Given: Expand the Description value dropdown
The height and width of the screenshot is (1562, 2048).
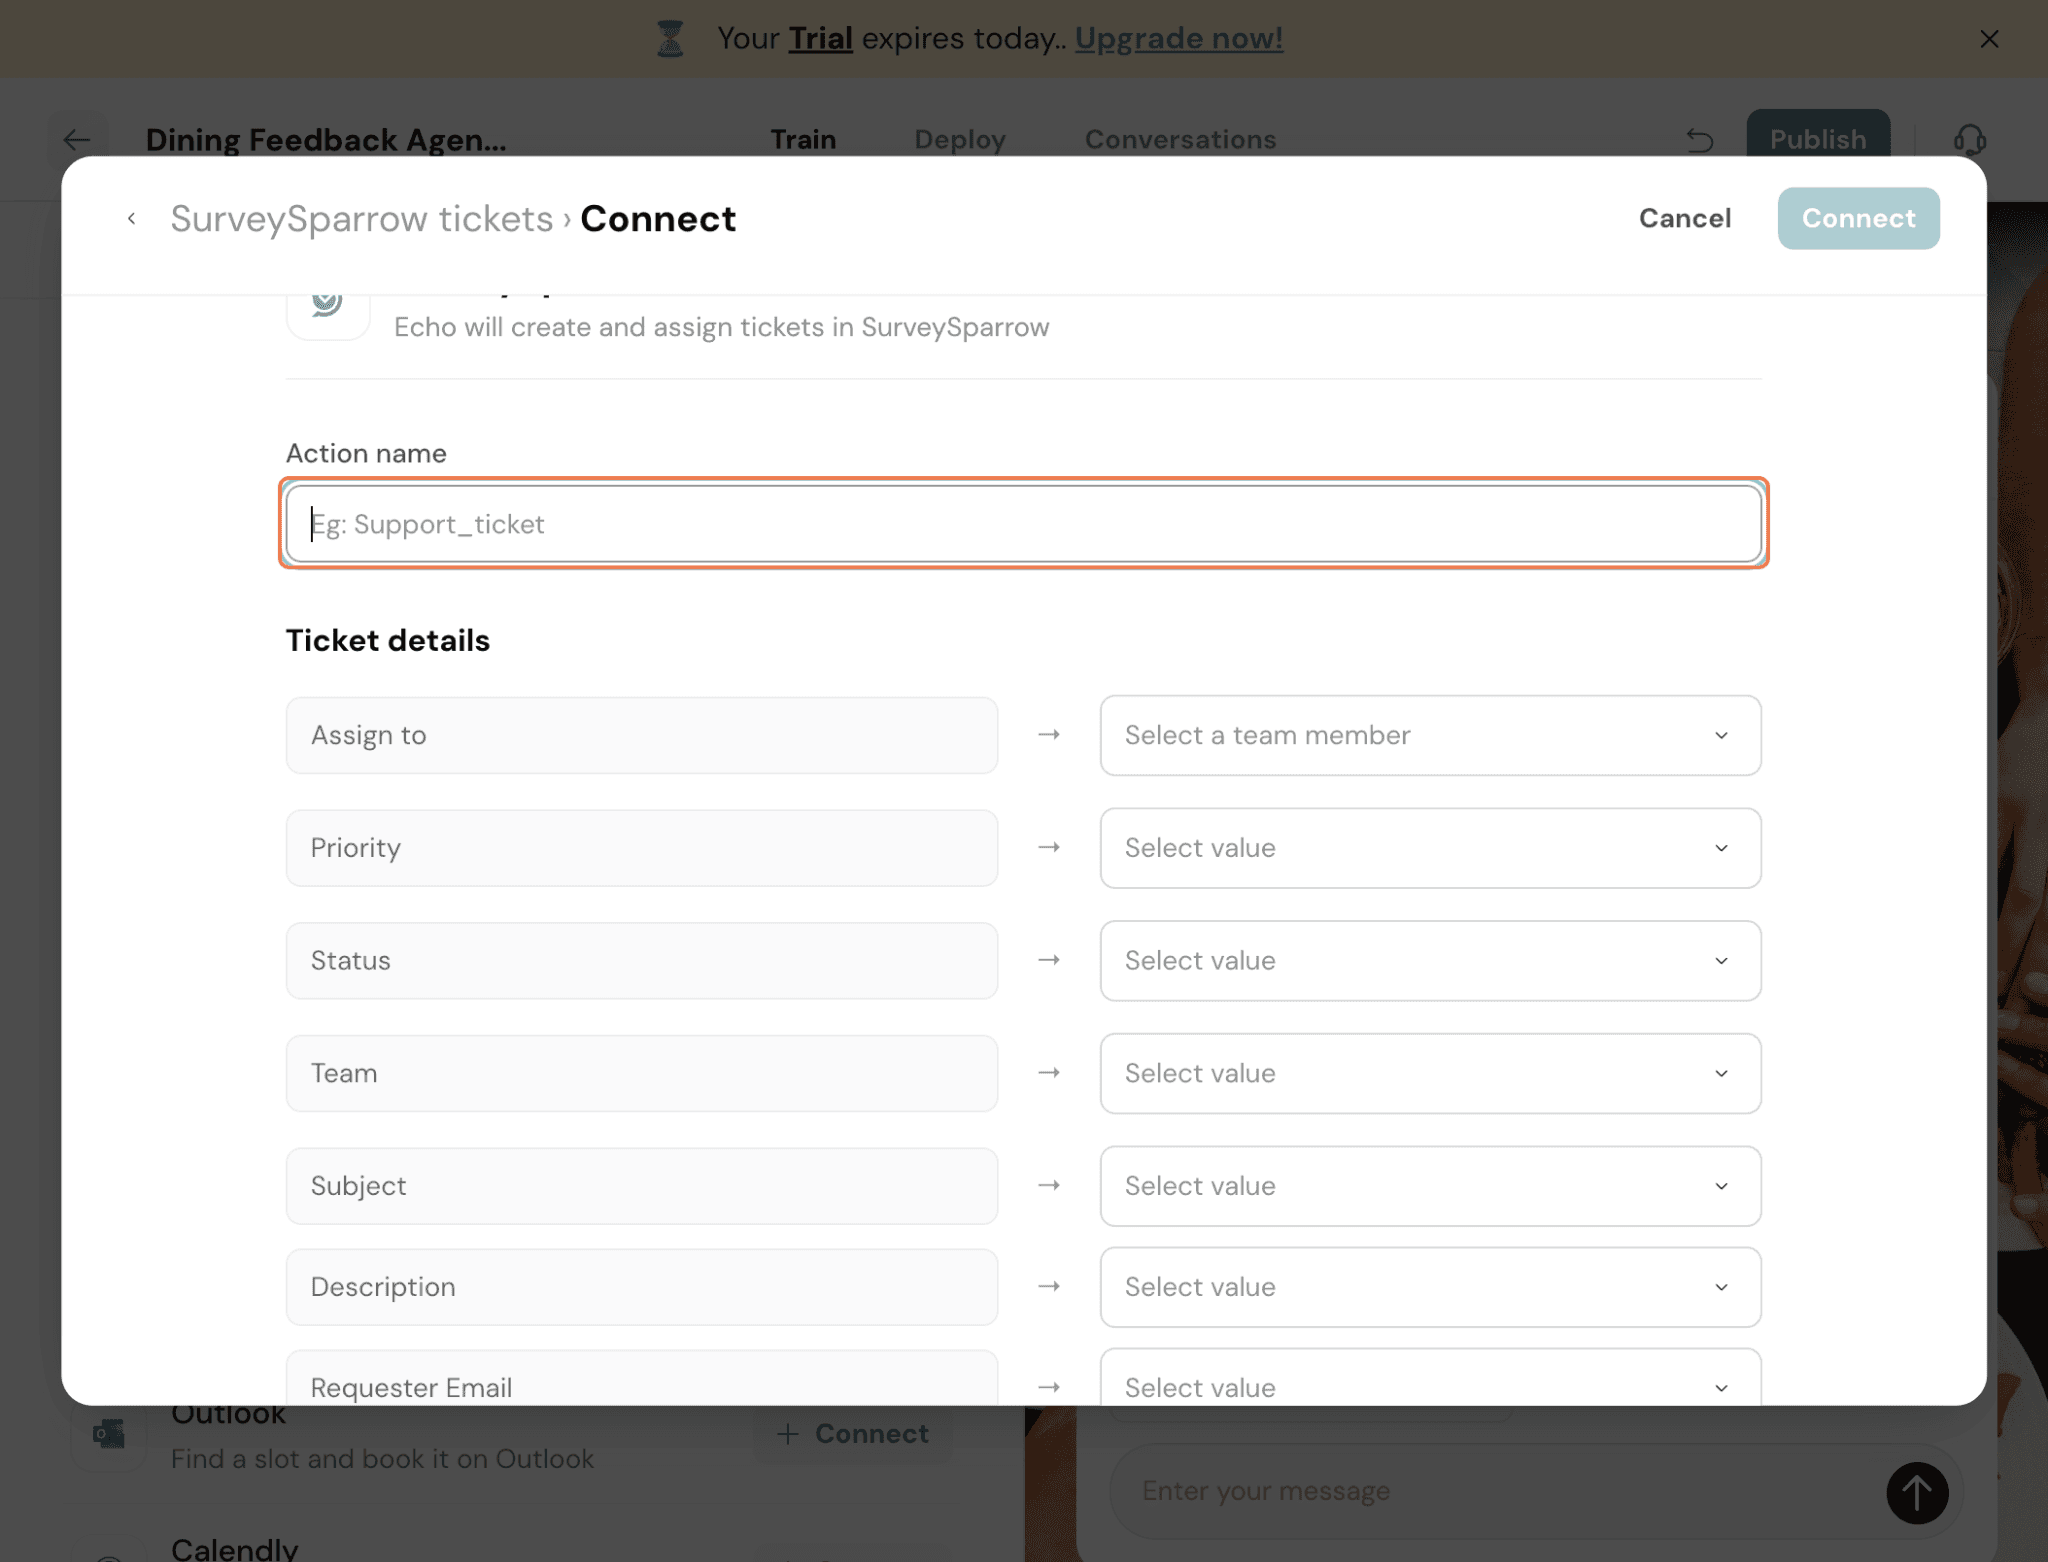Looking at the screenshot, I should click(x=1430, y=1287).
